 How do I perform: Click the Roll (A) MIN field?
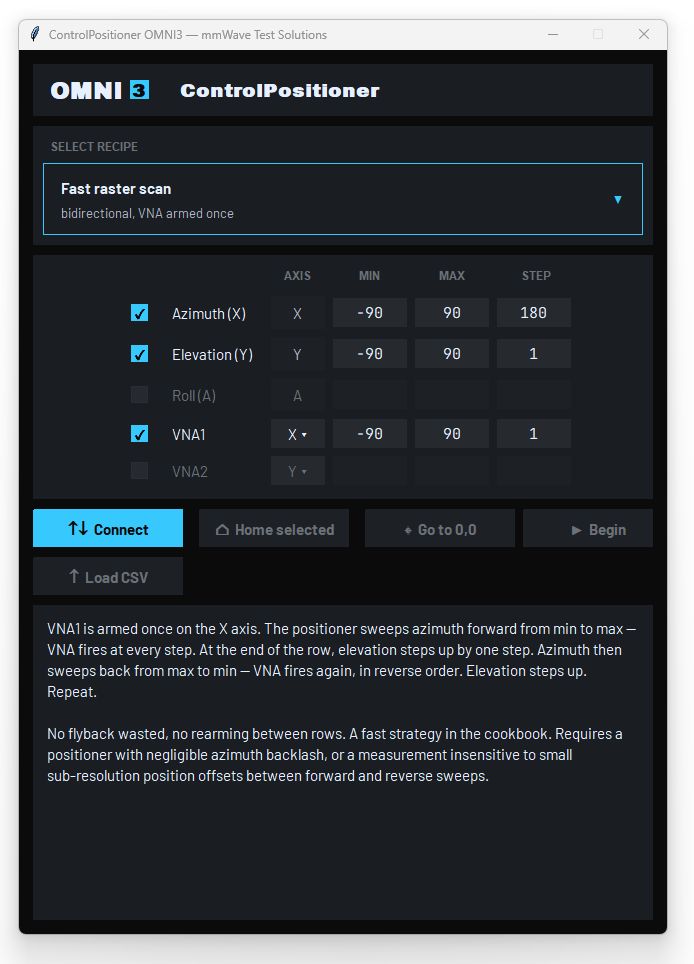coord(369,395)
